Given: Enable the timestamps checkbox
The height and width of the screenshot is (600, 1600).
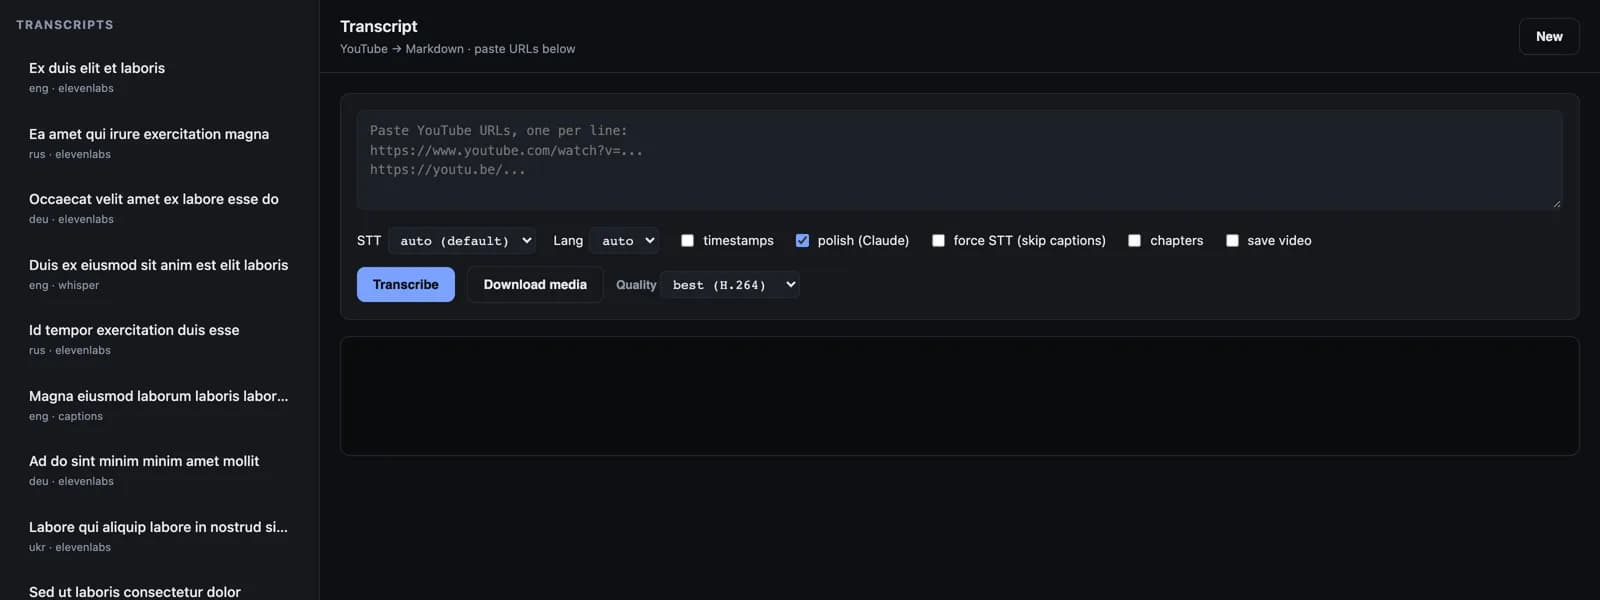Looking at the screenshot, I should 687,240.
